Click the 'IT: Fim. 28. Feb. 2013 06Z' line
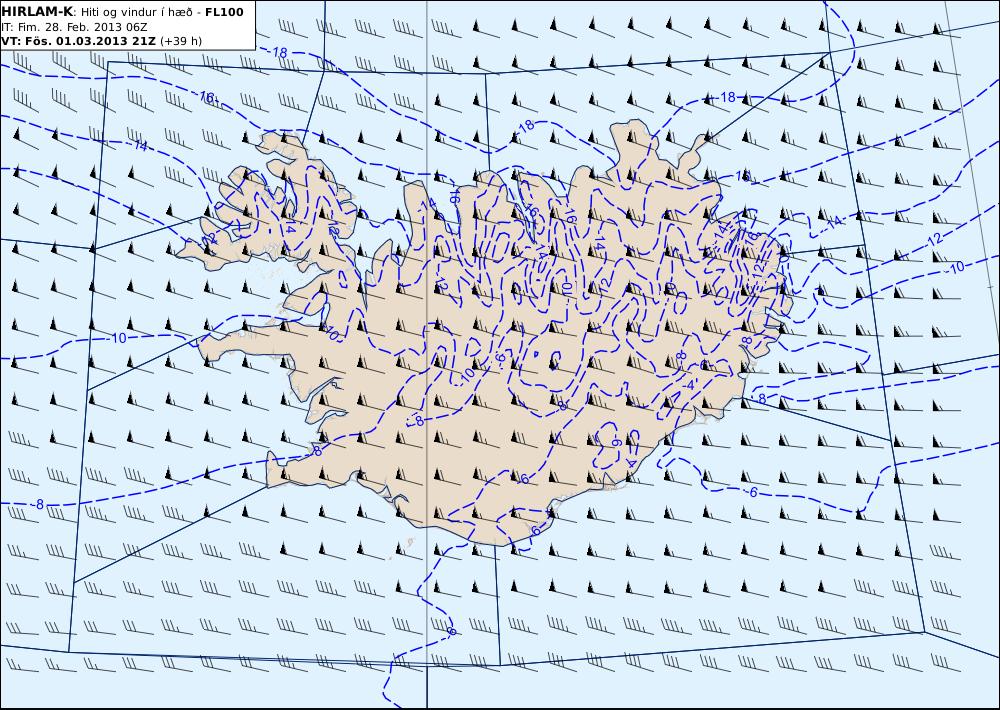The width and height of the screenshot is (1000, 710). [x=75, y=27]
